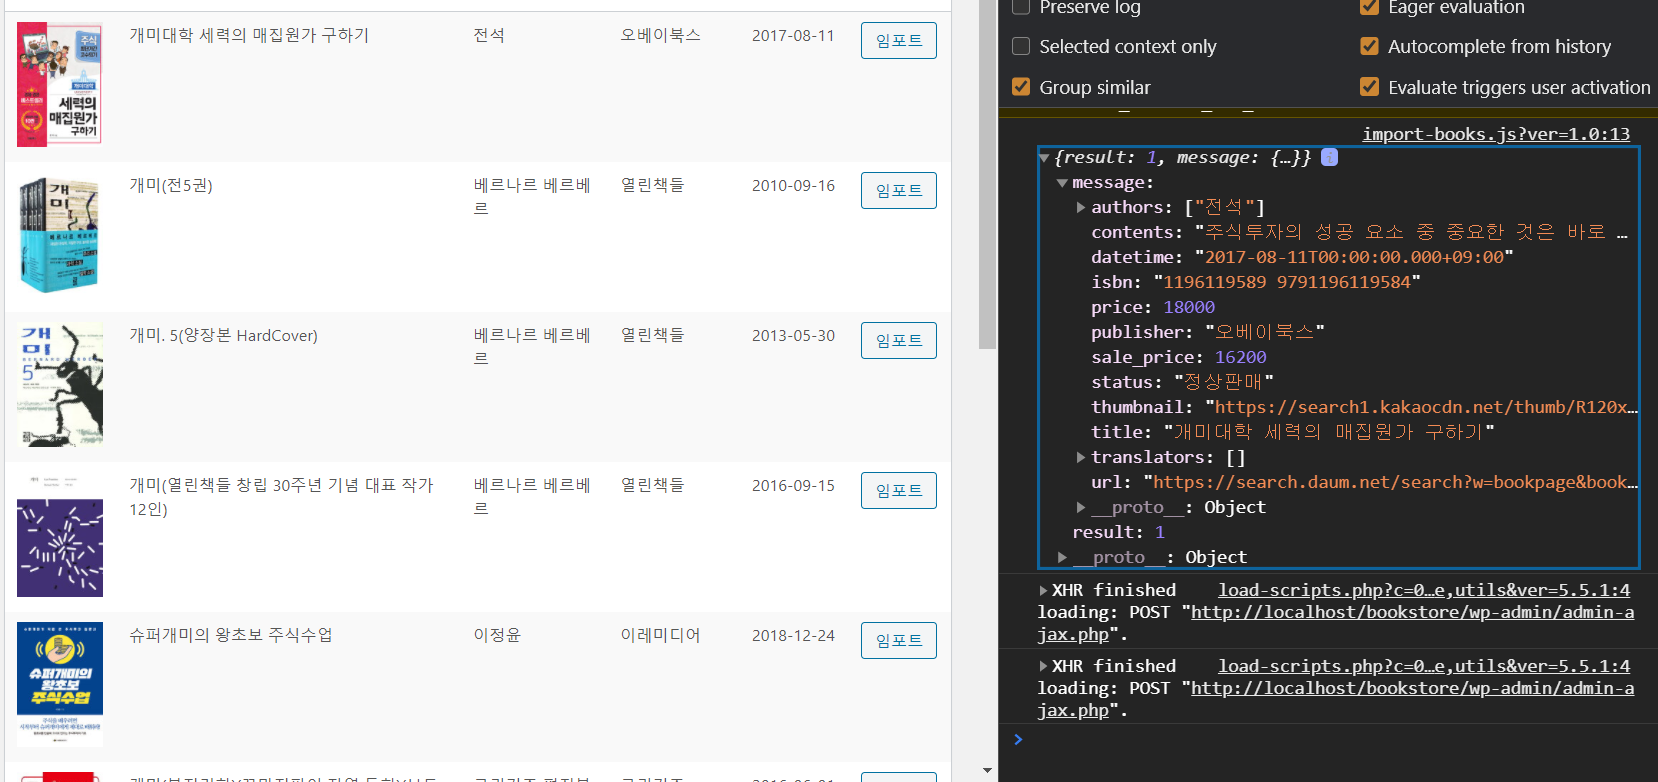
Task: Click 임포트 button for 개미(전5권)
Action: [x=898, y=191]
